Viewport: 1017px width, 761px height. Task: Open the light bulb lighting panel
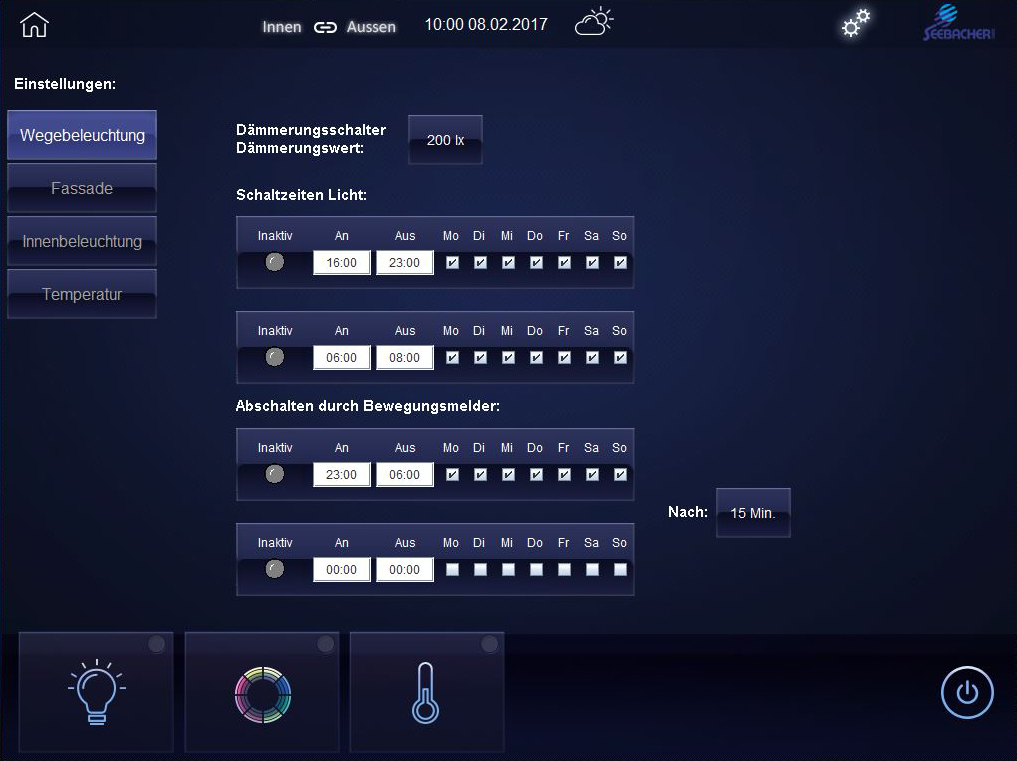click(x=96, y=692)
